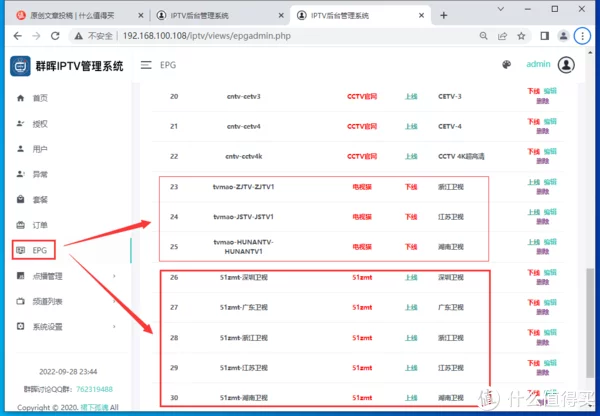Image resolution: width=600 pixels, height=416 pixels.
Task: Open the Chrome profile icon
Action: click(563, 36)
